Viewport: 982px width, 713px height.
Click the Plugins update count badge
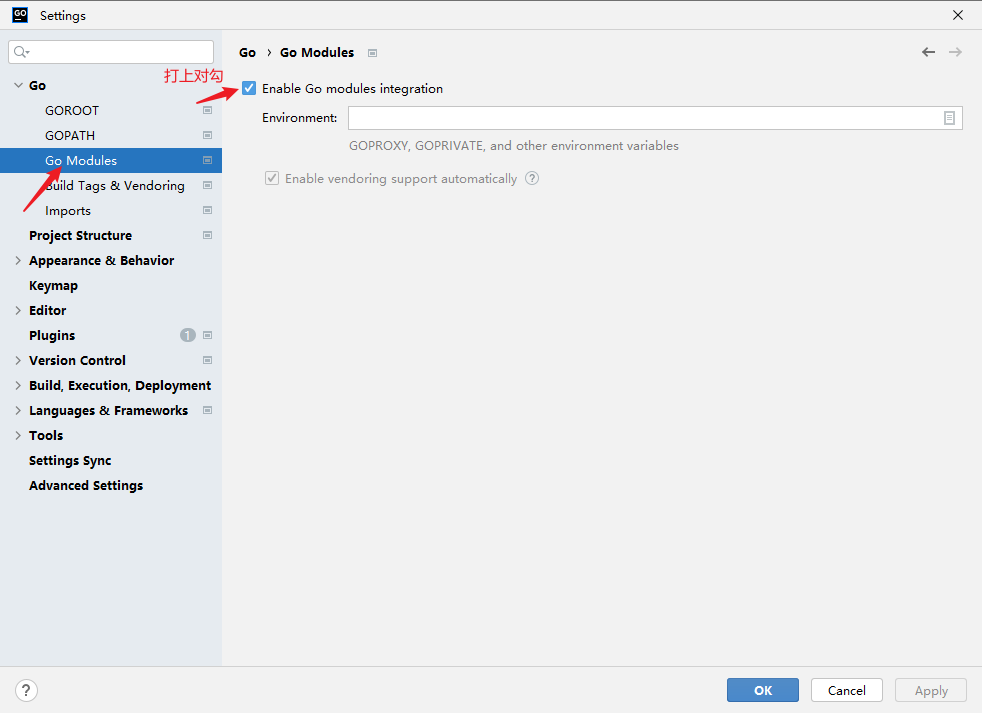(x=188, y=335)
